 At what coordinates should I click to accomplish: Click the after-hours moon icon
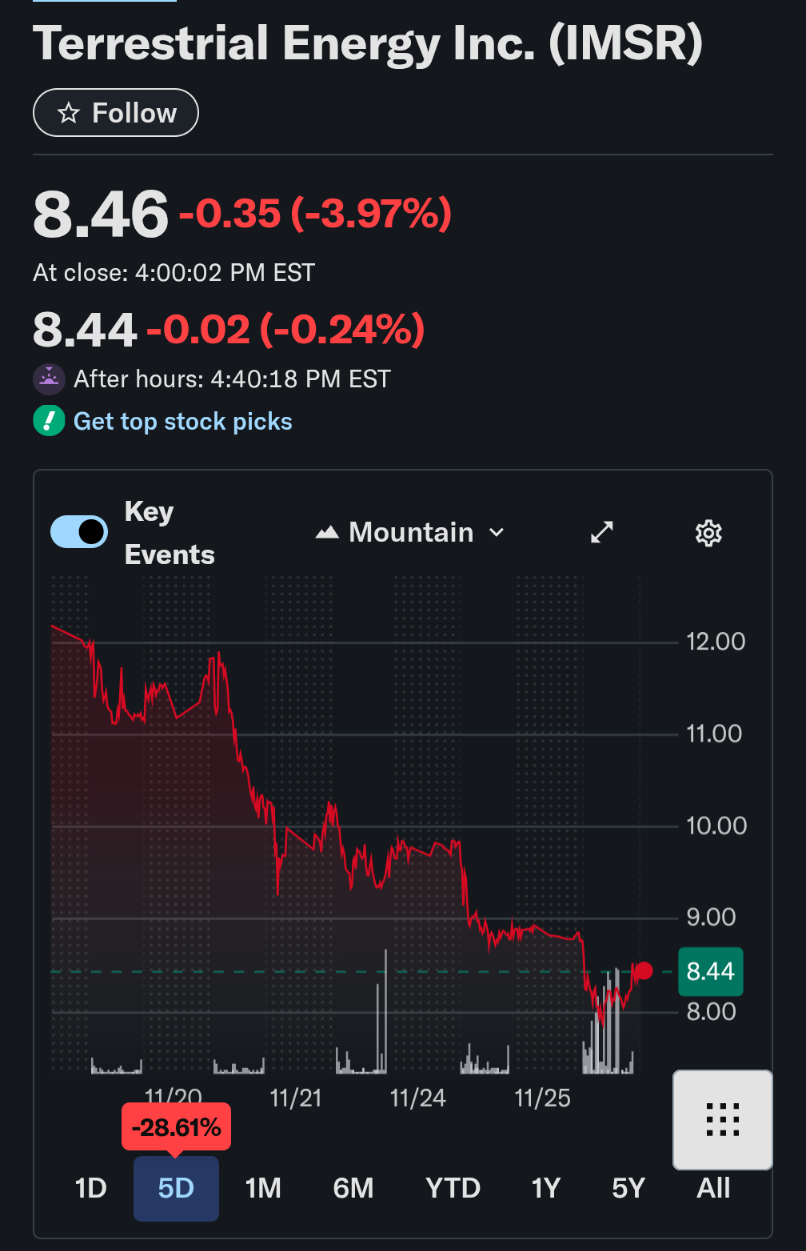pos(48,379)
